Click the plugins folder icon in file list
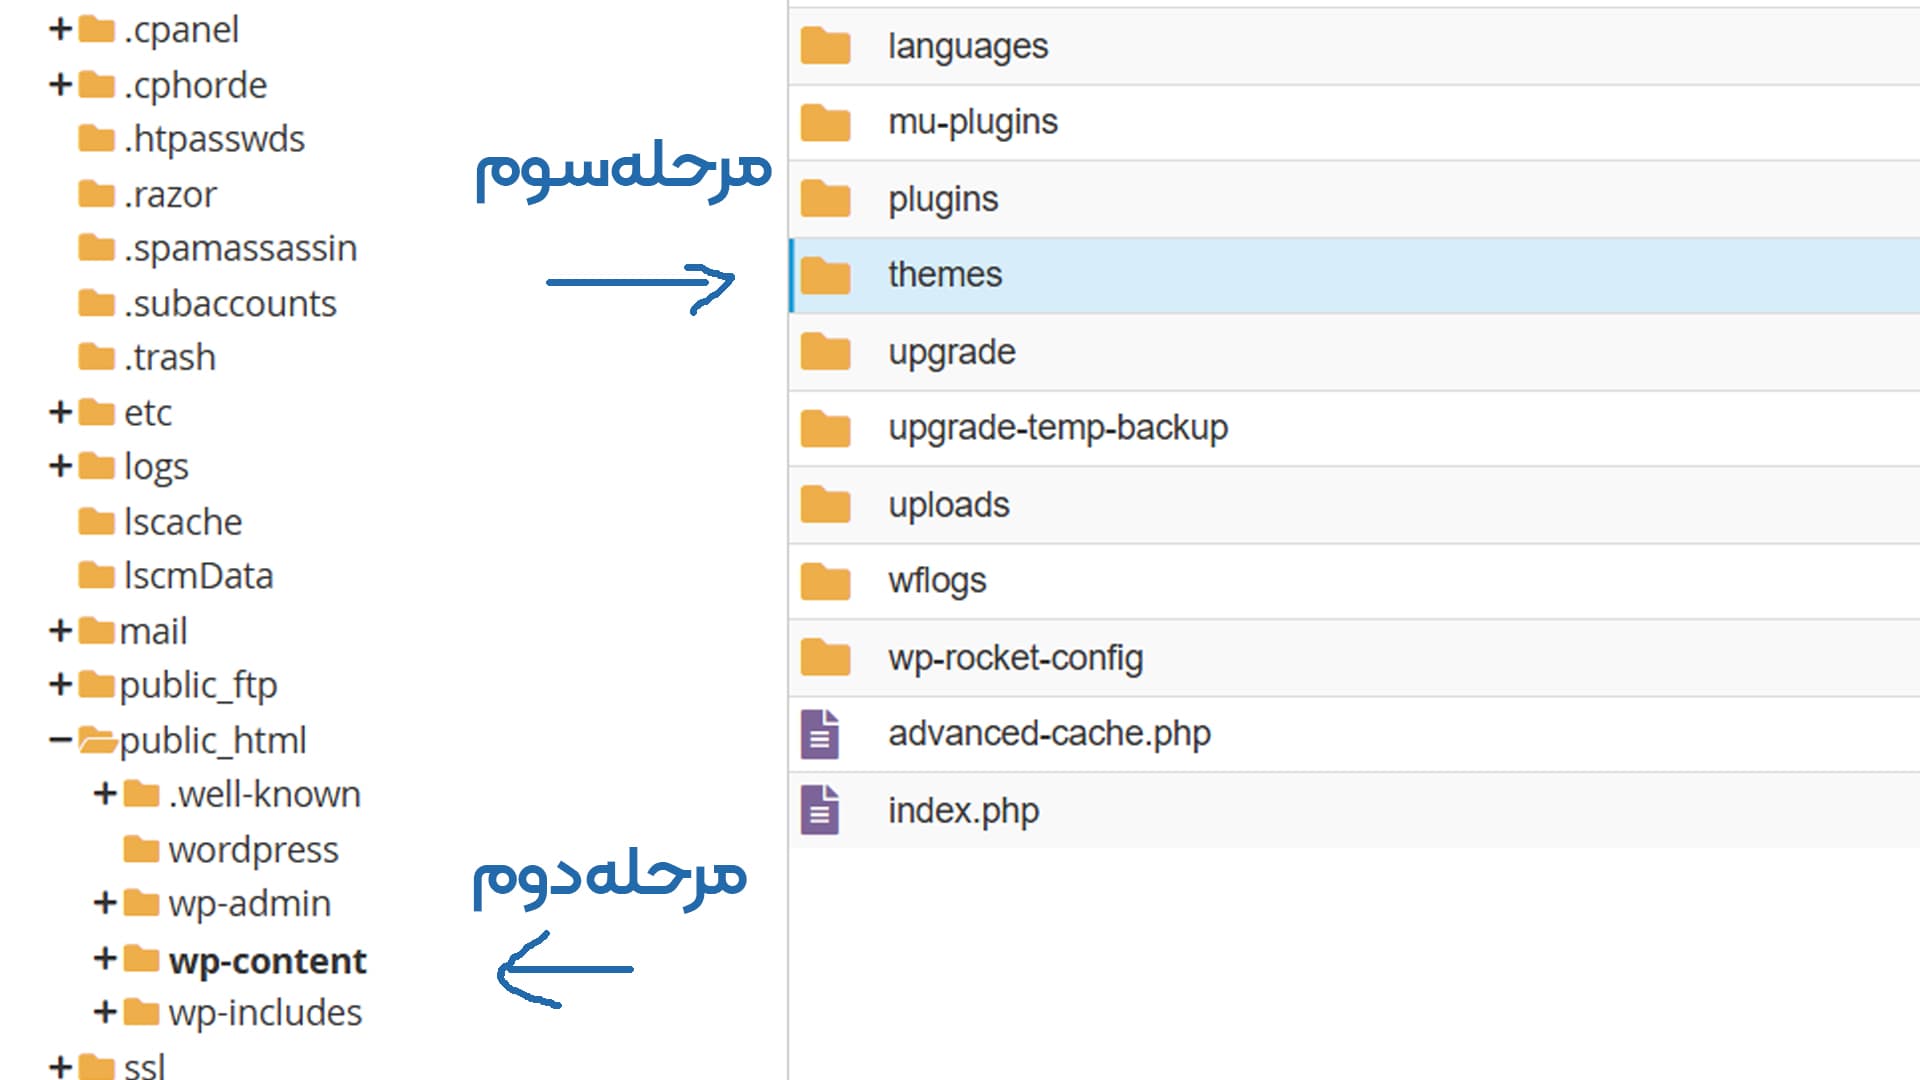The image size is (1920, 1080). tap(825, 199)
